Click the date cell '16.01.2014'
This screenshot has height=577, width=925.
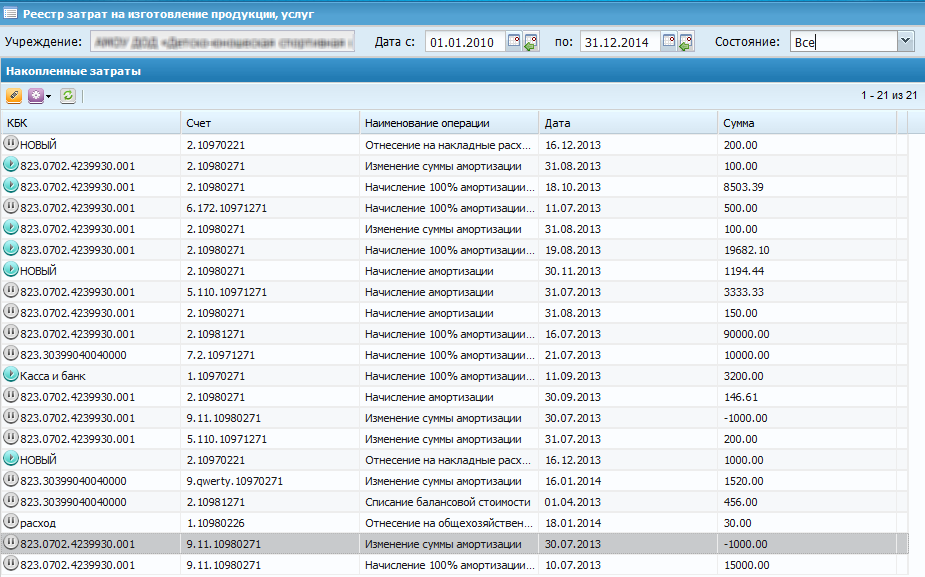click(x=628, y=481)
